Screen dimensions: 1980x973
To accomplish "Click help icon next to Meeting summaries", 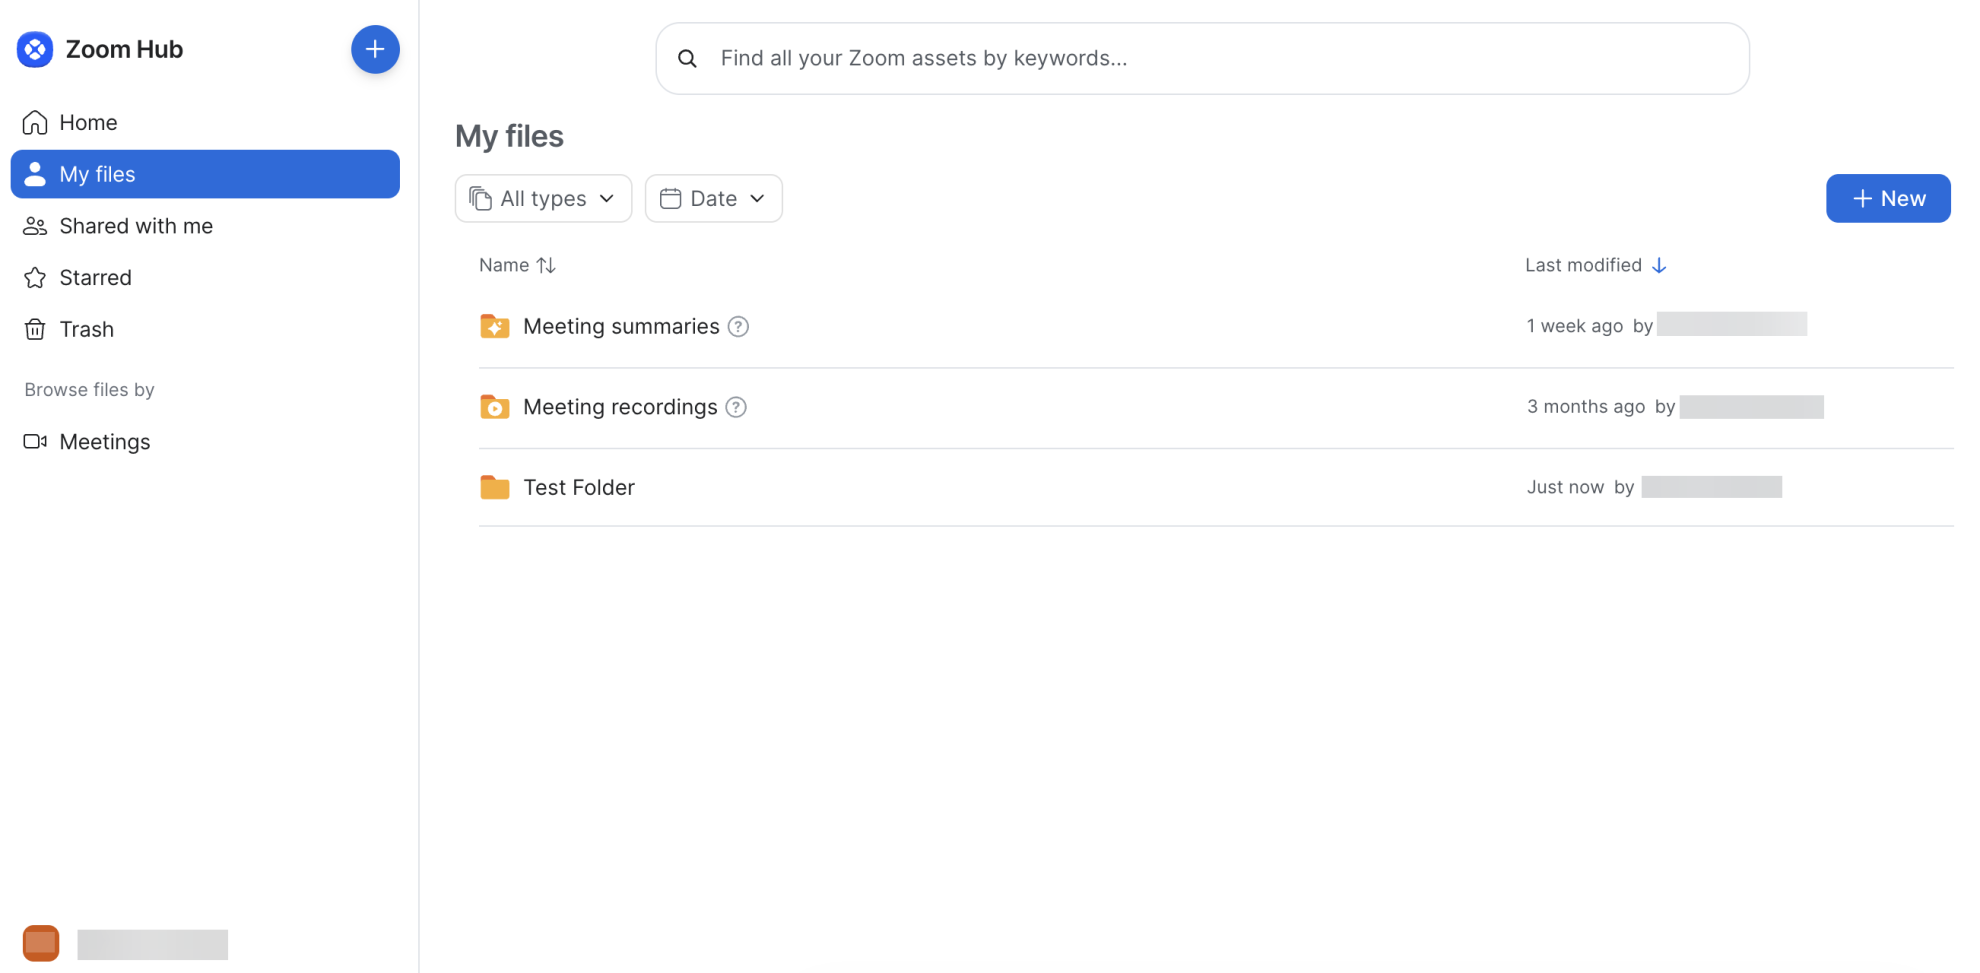I will pyautogui.click(x=738, y=327).
